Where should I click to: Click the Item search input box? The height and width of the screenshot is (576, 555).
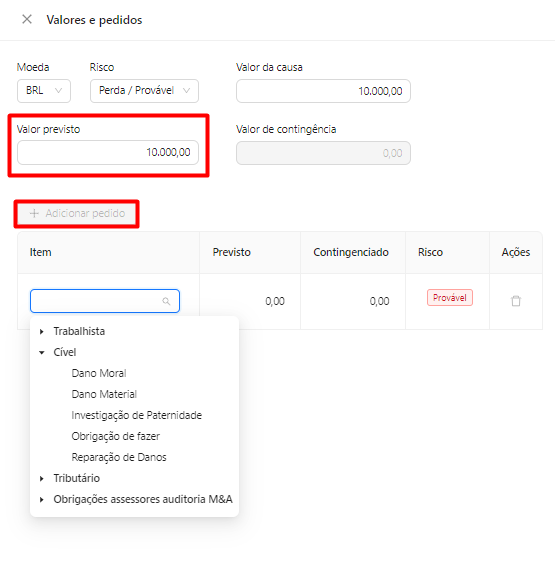105,301
